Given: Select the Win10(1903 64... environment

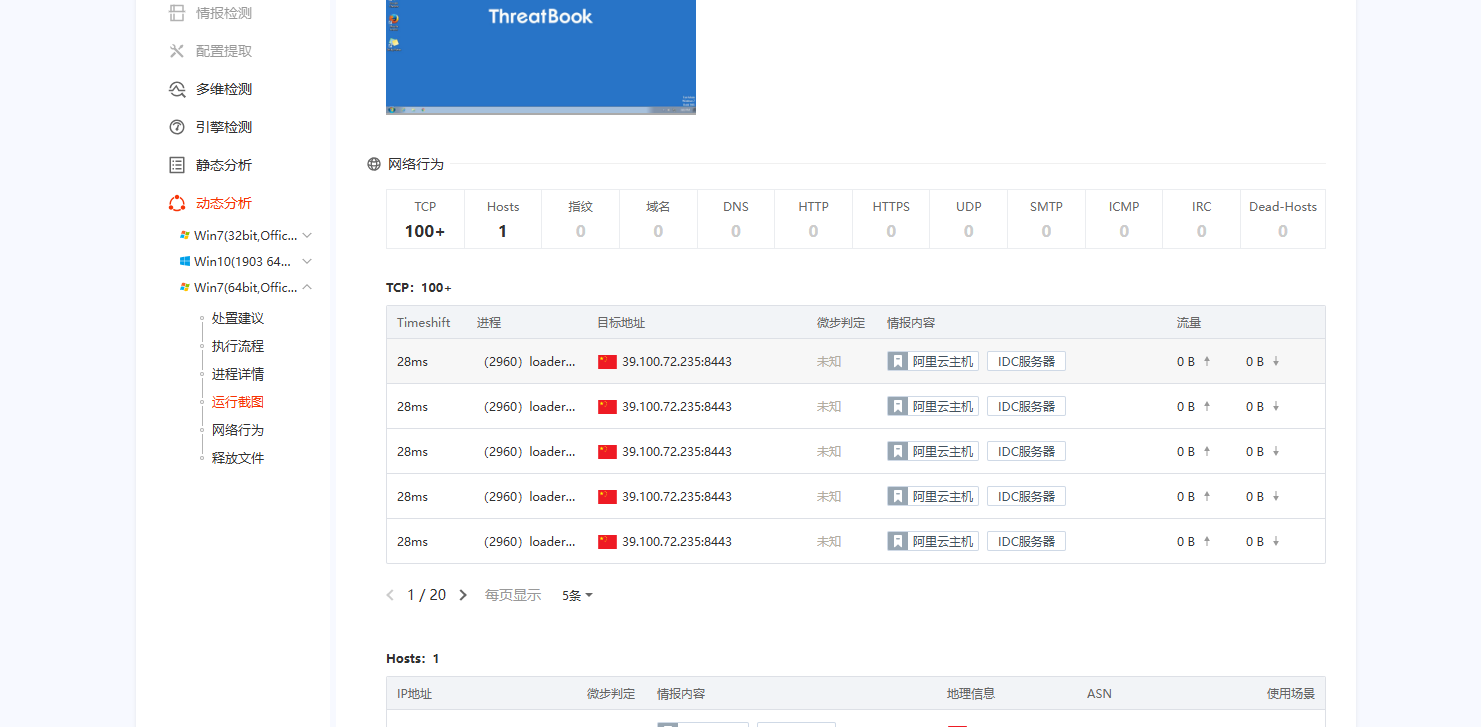Looking at the screenshot, I should [x=243, y=261].
